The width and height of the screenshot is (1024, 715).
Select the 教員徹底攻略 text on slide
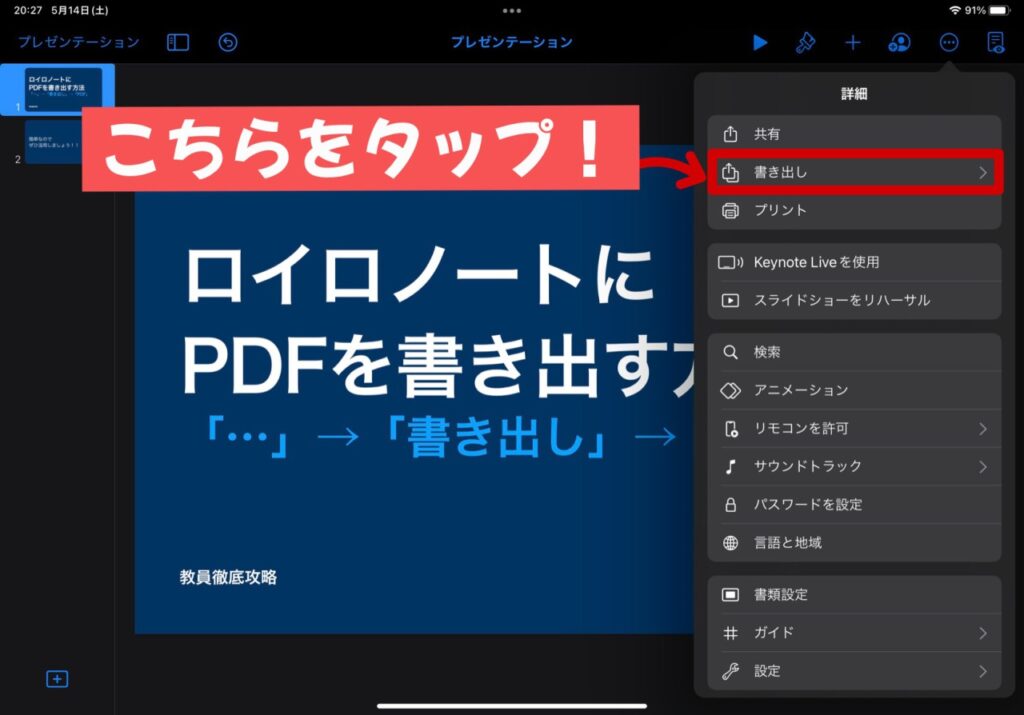[228, 577]
